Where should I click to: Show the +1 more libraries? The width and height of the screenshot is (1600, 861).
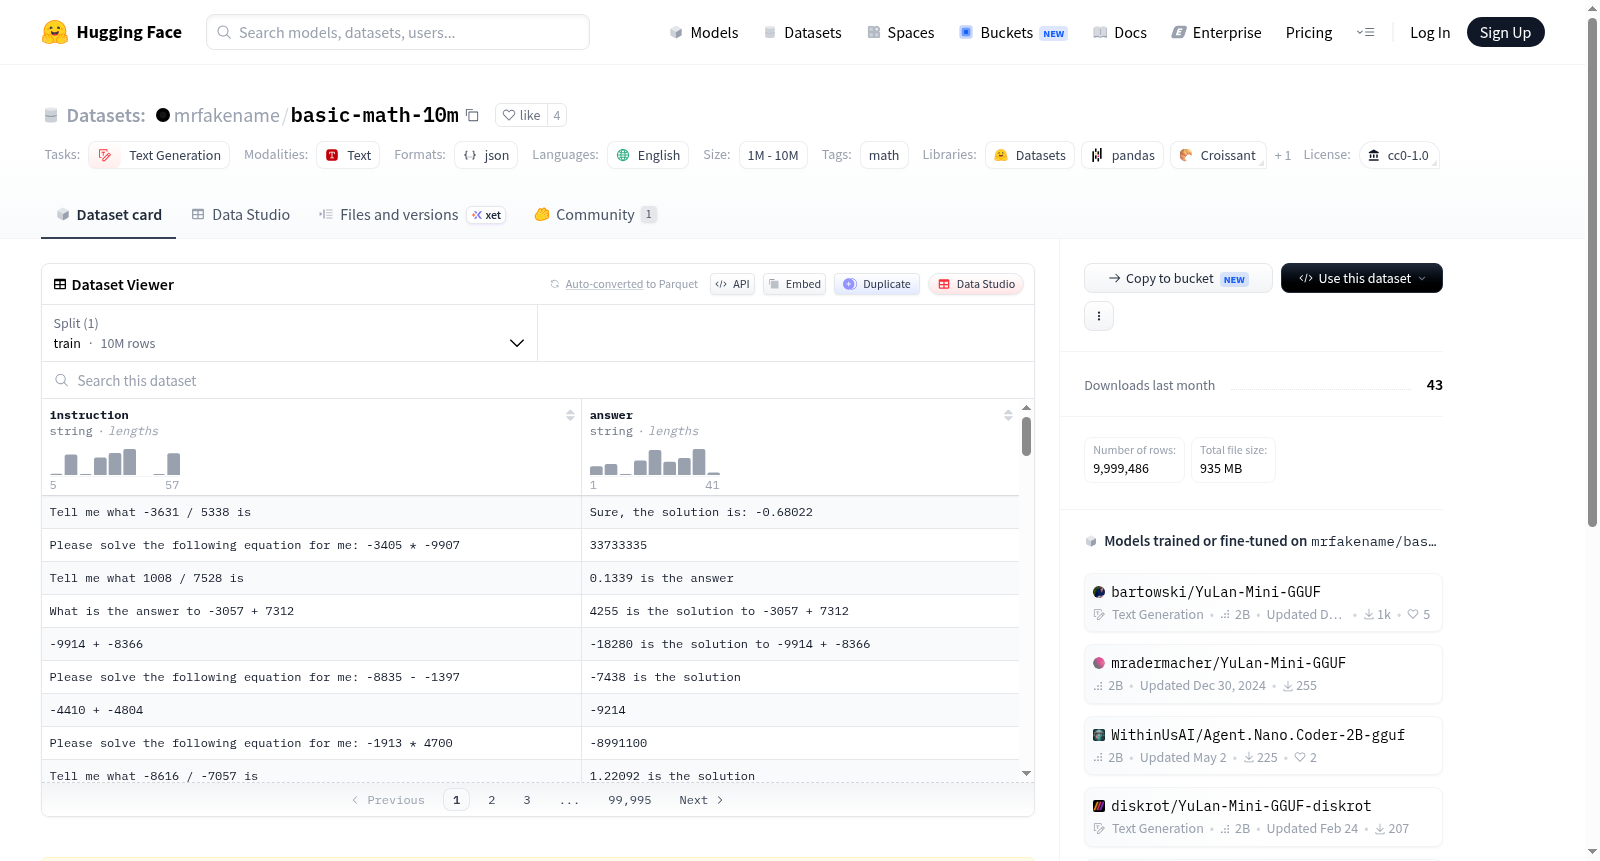coord(1283,155)
